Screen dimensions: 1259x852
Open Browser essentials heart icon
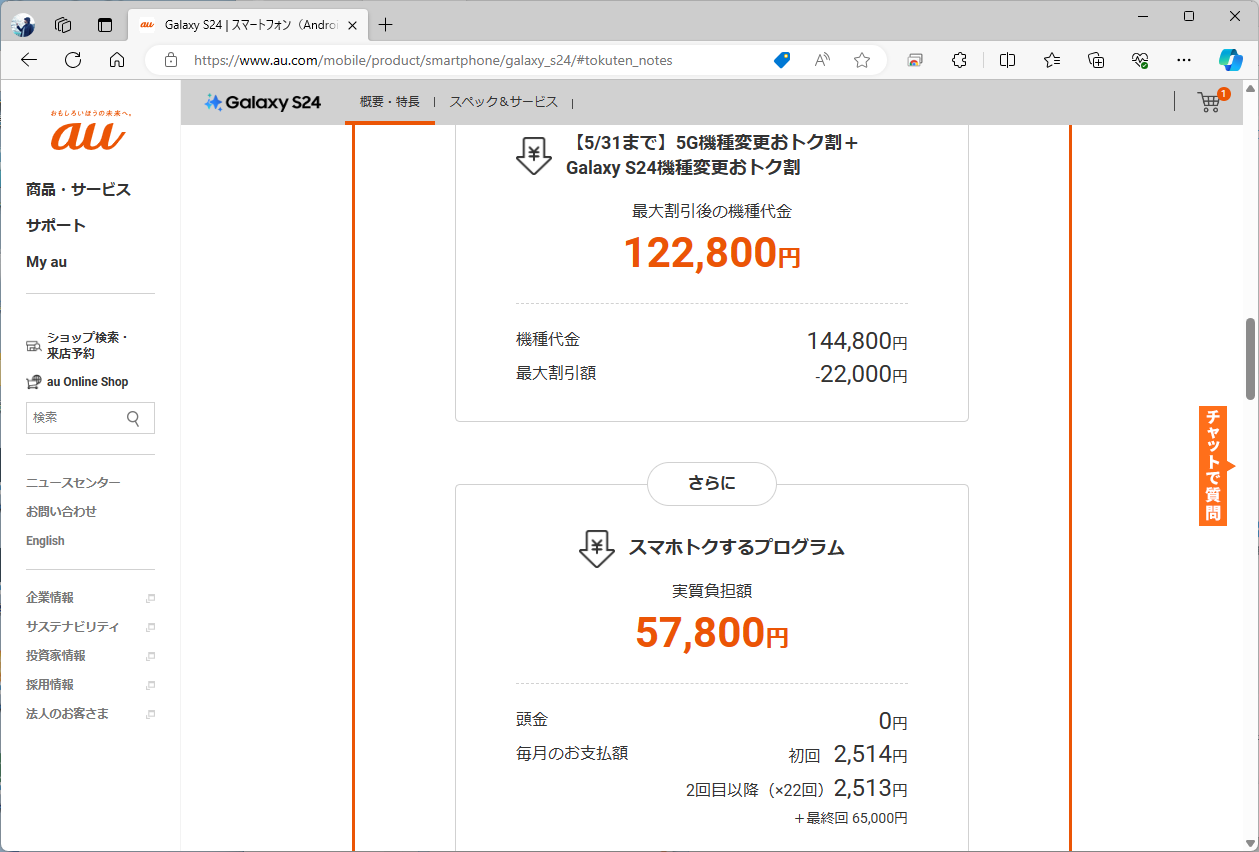tap(1140, 60)
